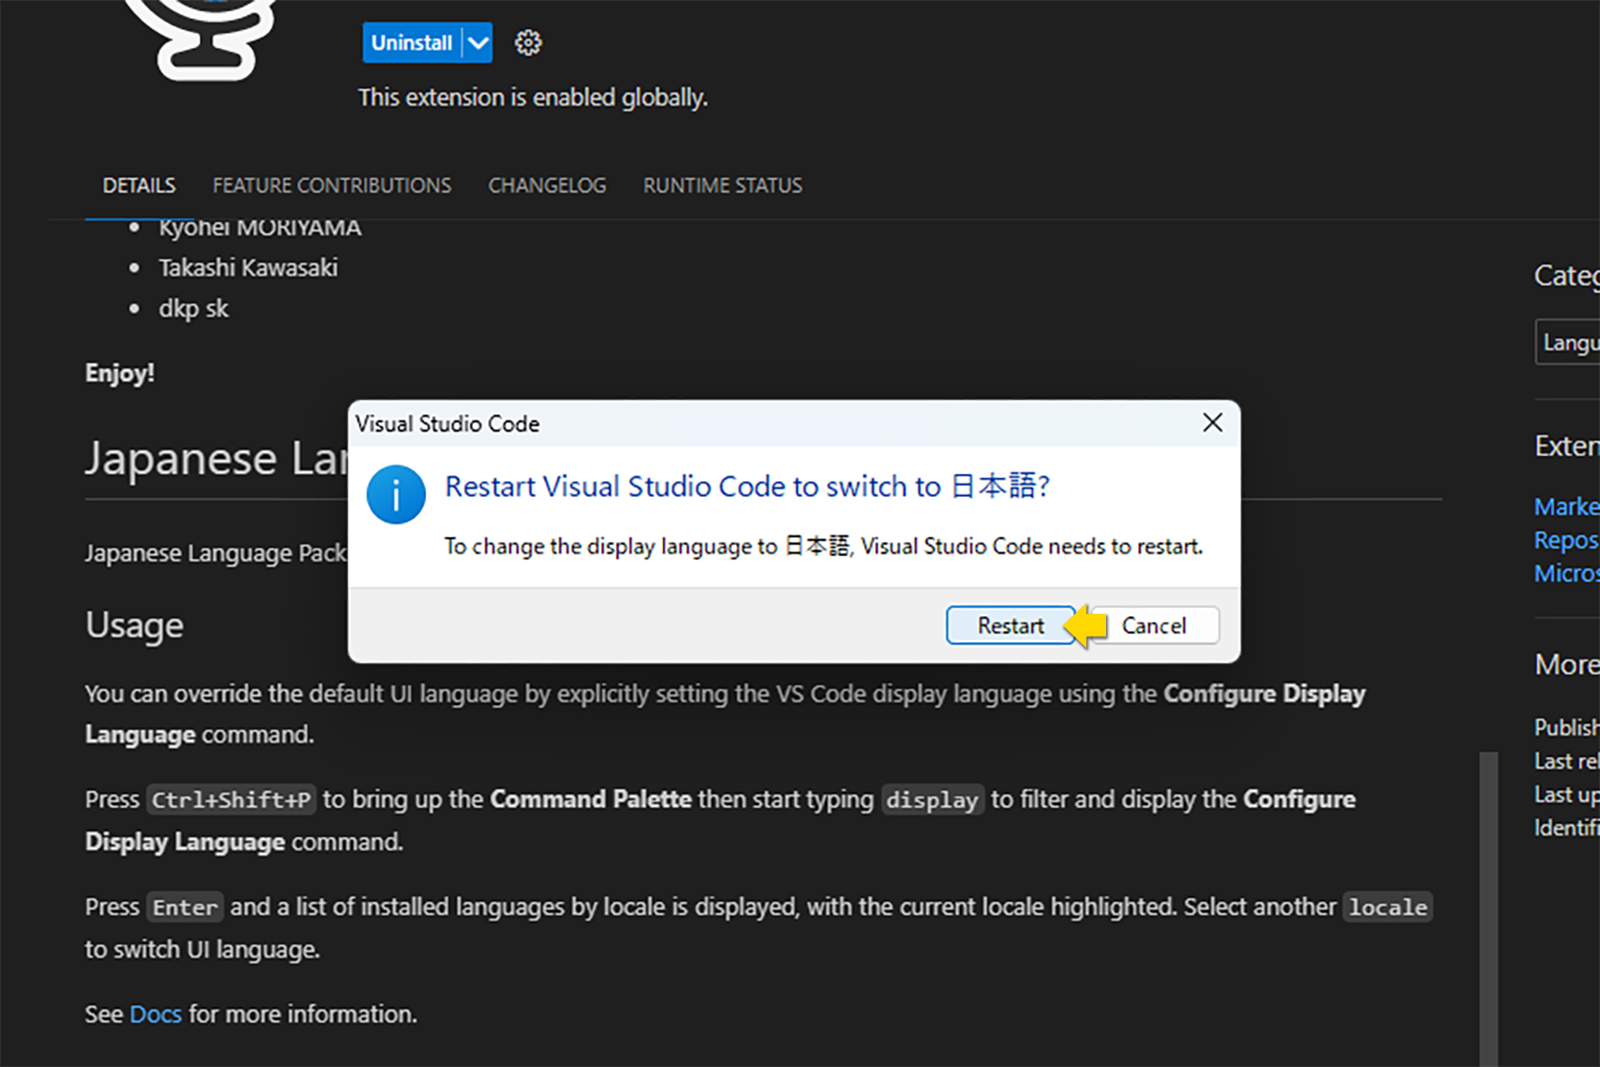This screenshot has height=1067, width=1600.
Task: Open the Uninstall dropdown arrow
Action: 479,43
